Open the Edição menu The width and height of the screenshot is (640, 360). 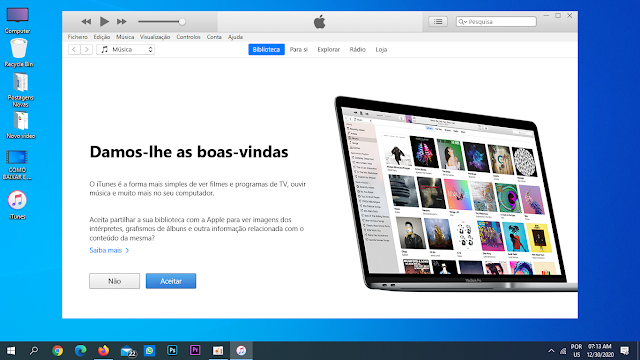[x=102, y=37]
